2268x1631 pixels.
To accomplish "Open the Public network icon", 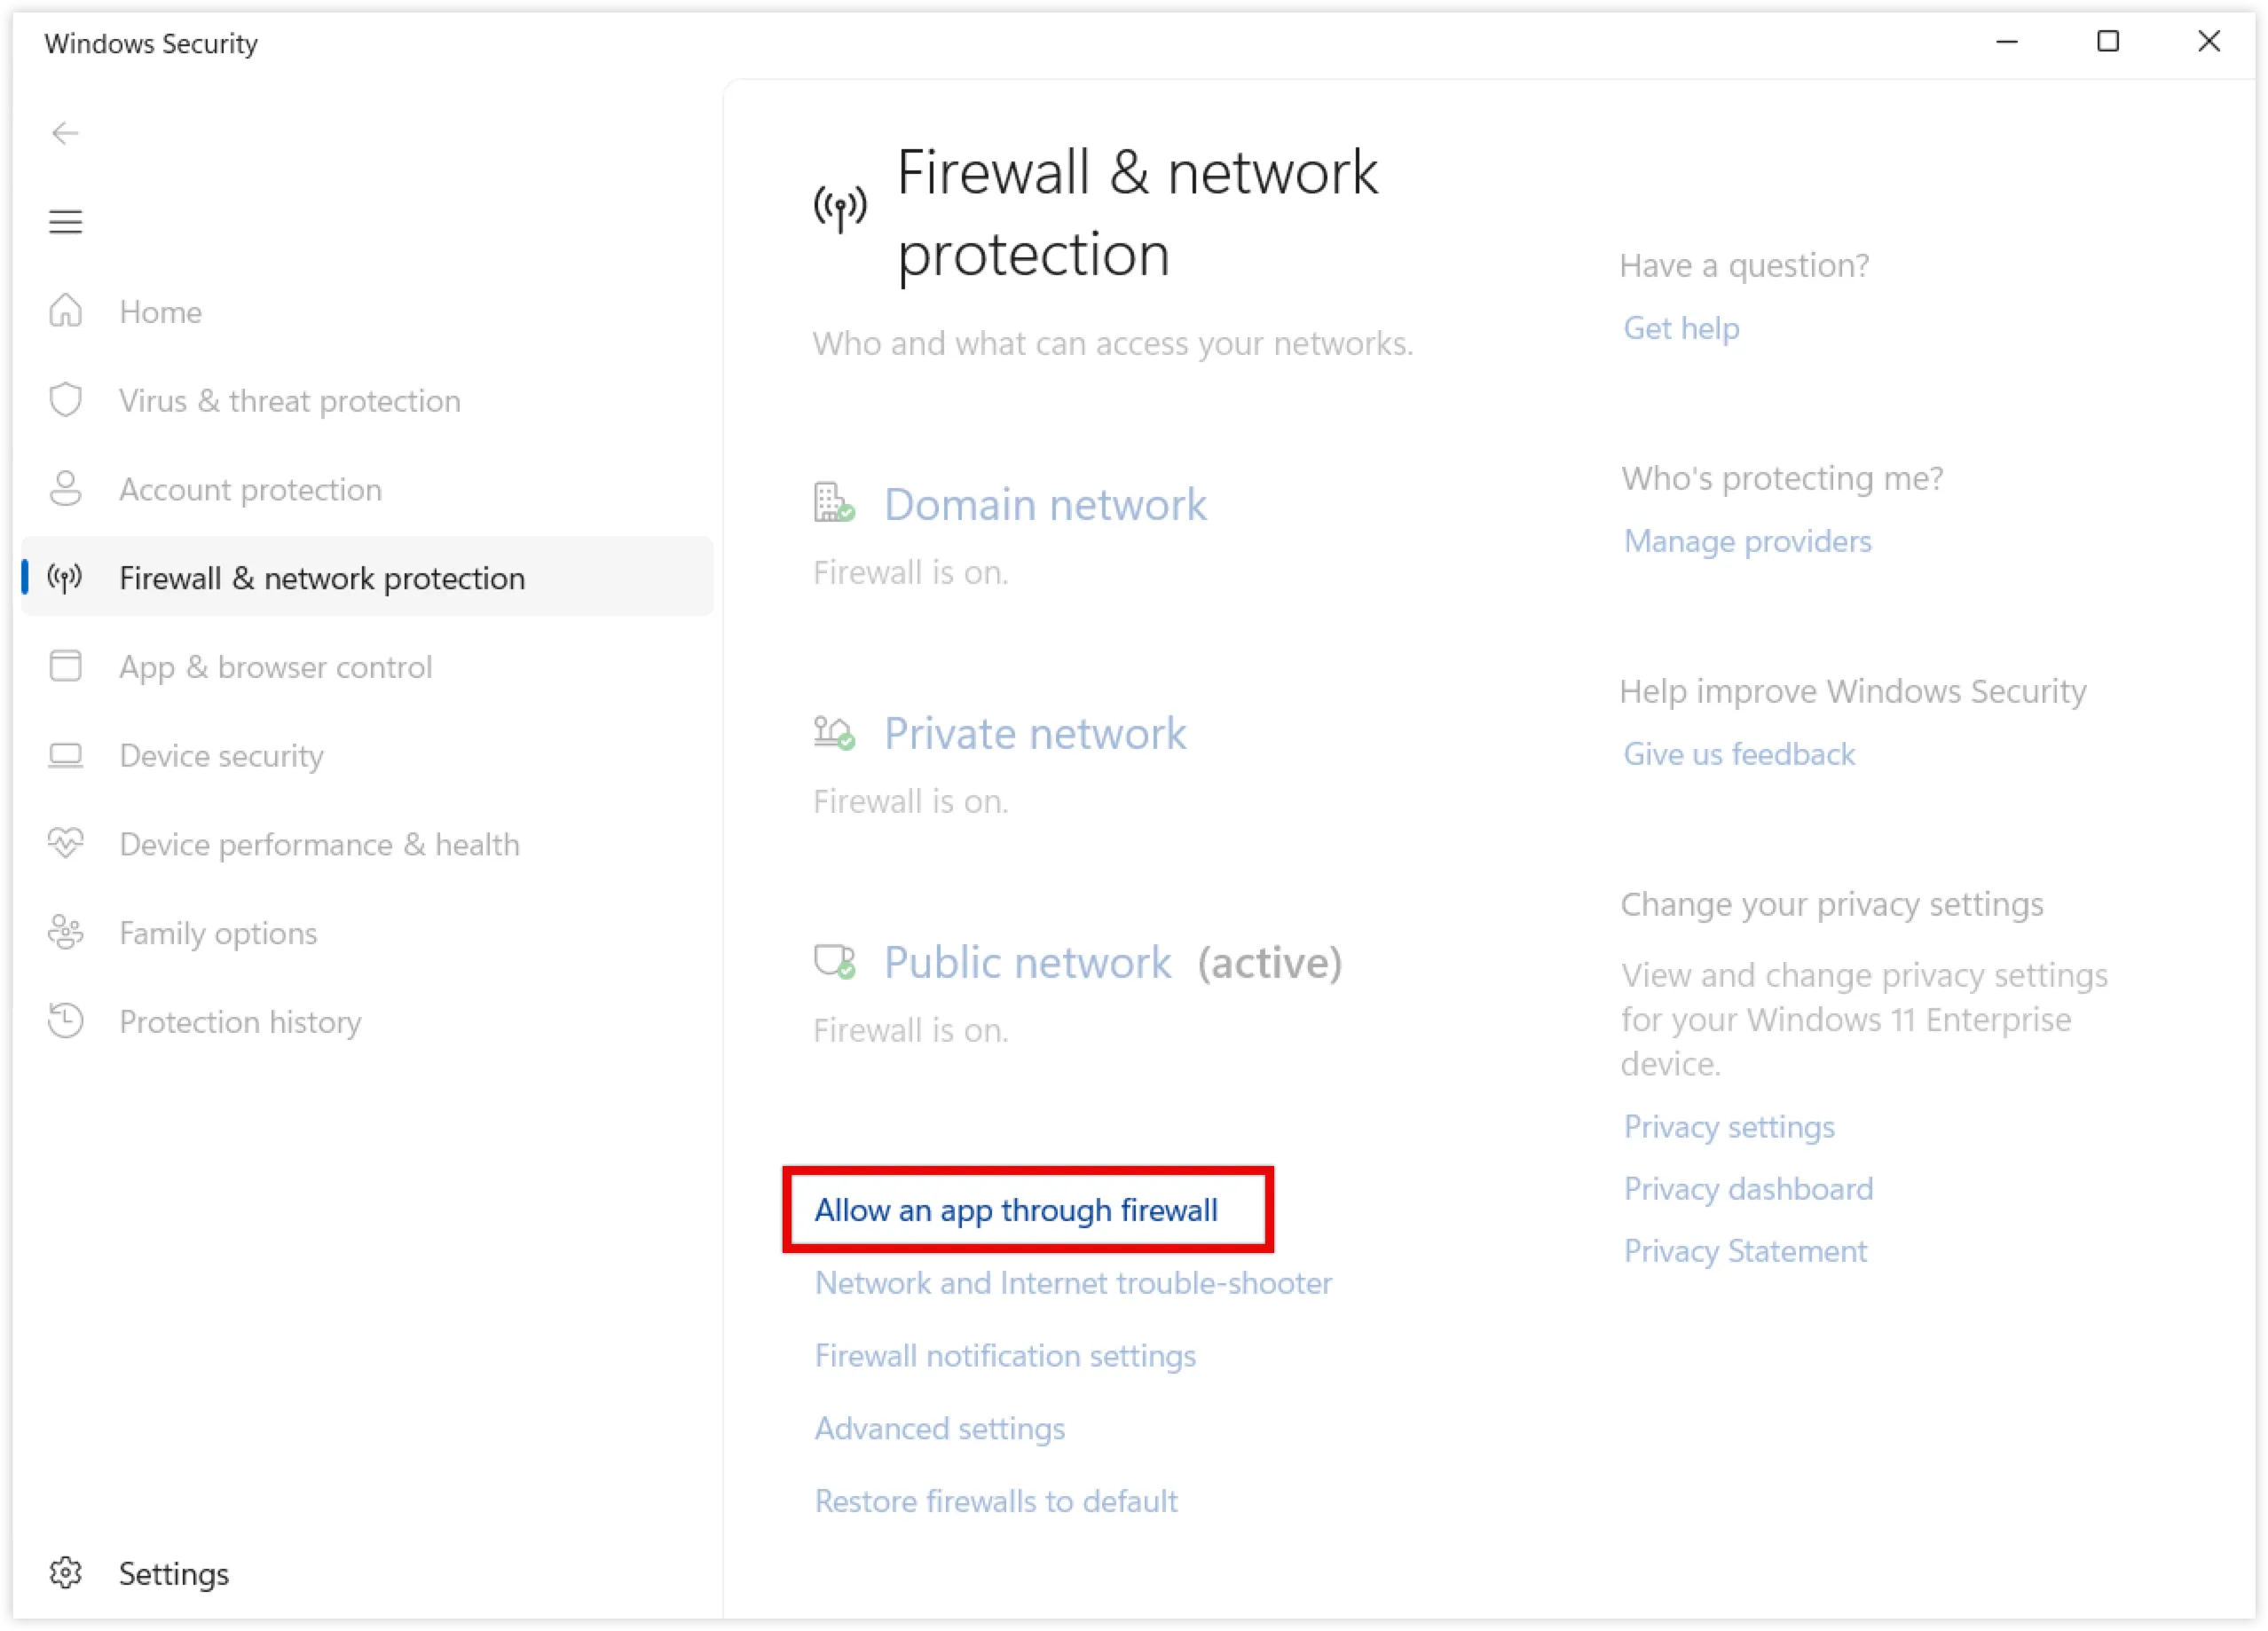I will click(x=835, y=961).
